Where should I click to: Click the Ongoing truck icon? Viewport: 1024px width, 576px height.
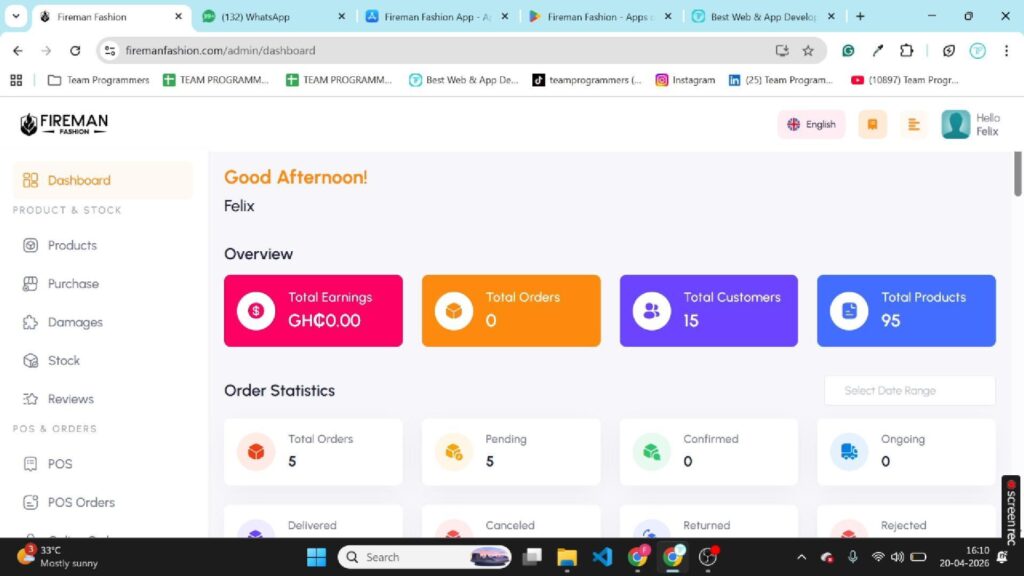point(849,451)
